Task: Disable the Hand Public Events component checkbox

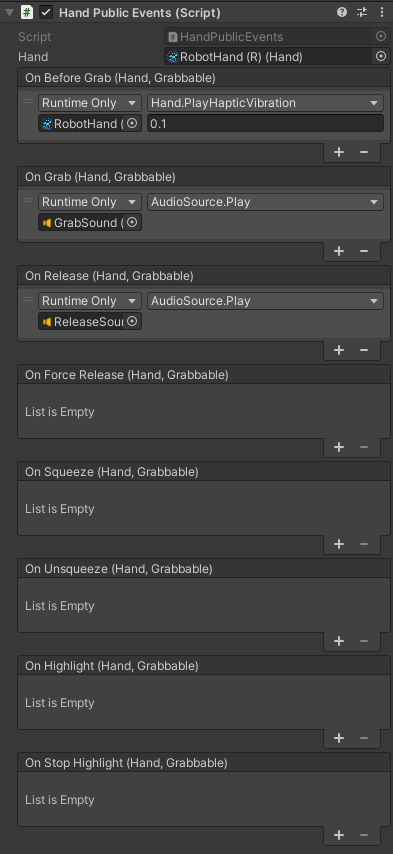Action: [x=46, y=12]
